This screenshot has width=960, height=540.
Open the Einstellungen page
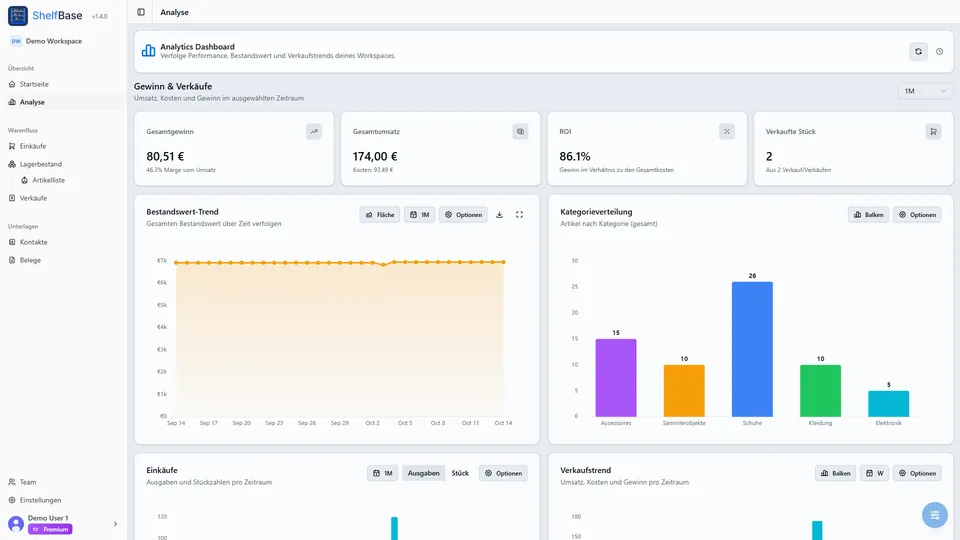[40, 500]
